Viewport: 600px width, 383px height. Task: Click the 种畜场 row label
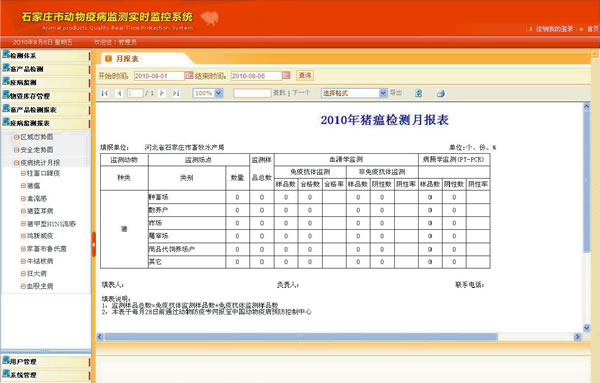tap(158, 197)
